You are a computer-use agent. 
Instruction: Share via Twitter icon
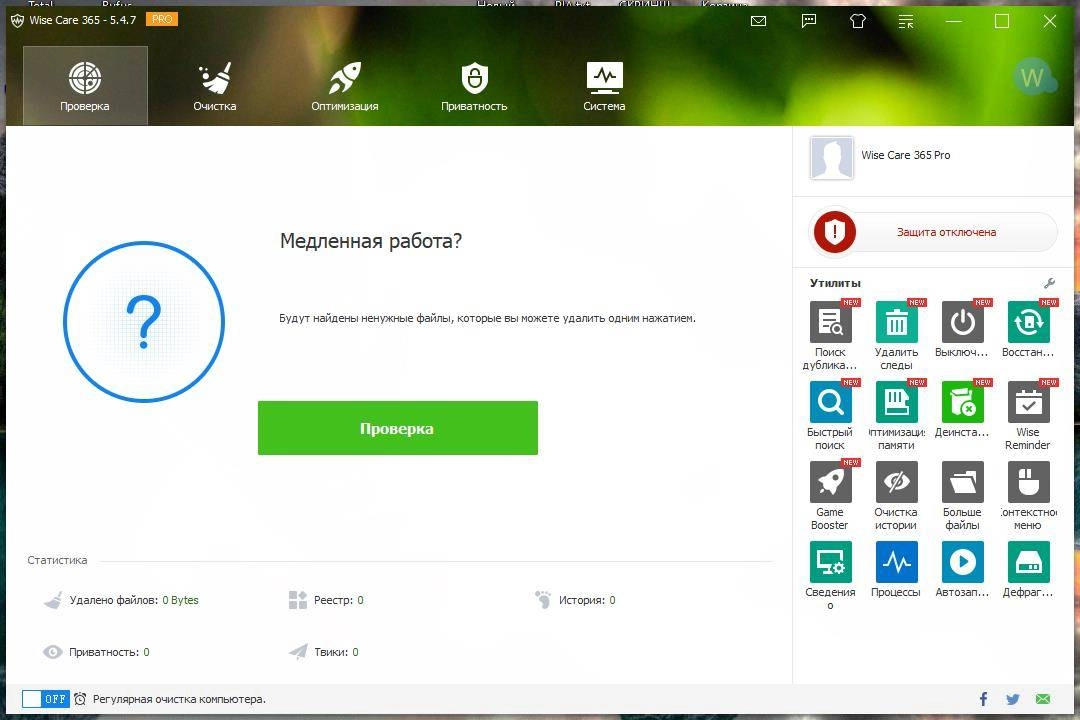(1012, 699)
